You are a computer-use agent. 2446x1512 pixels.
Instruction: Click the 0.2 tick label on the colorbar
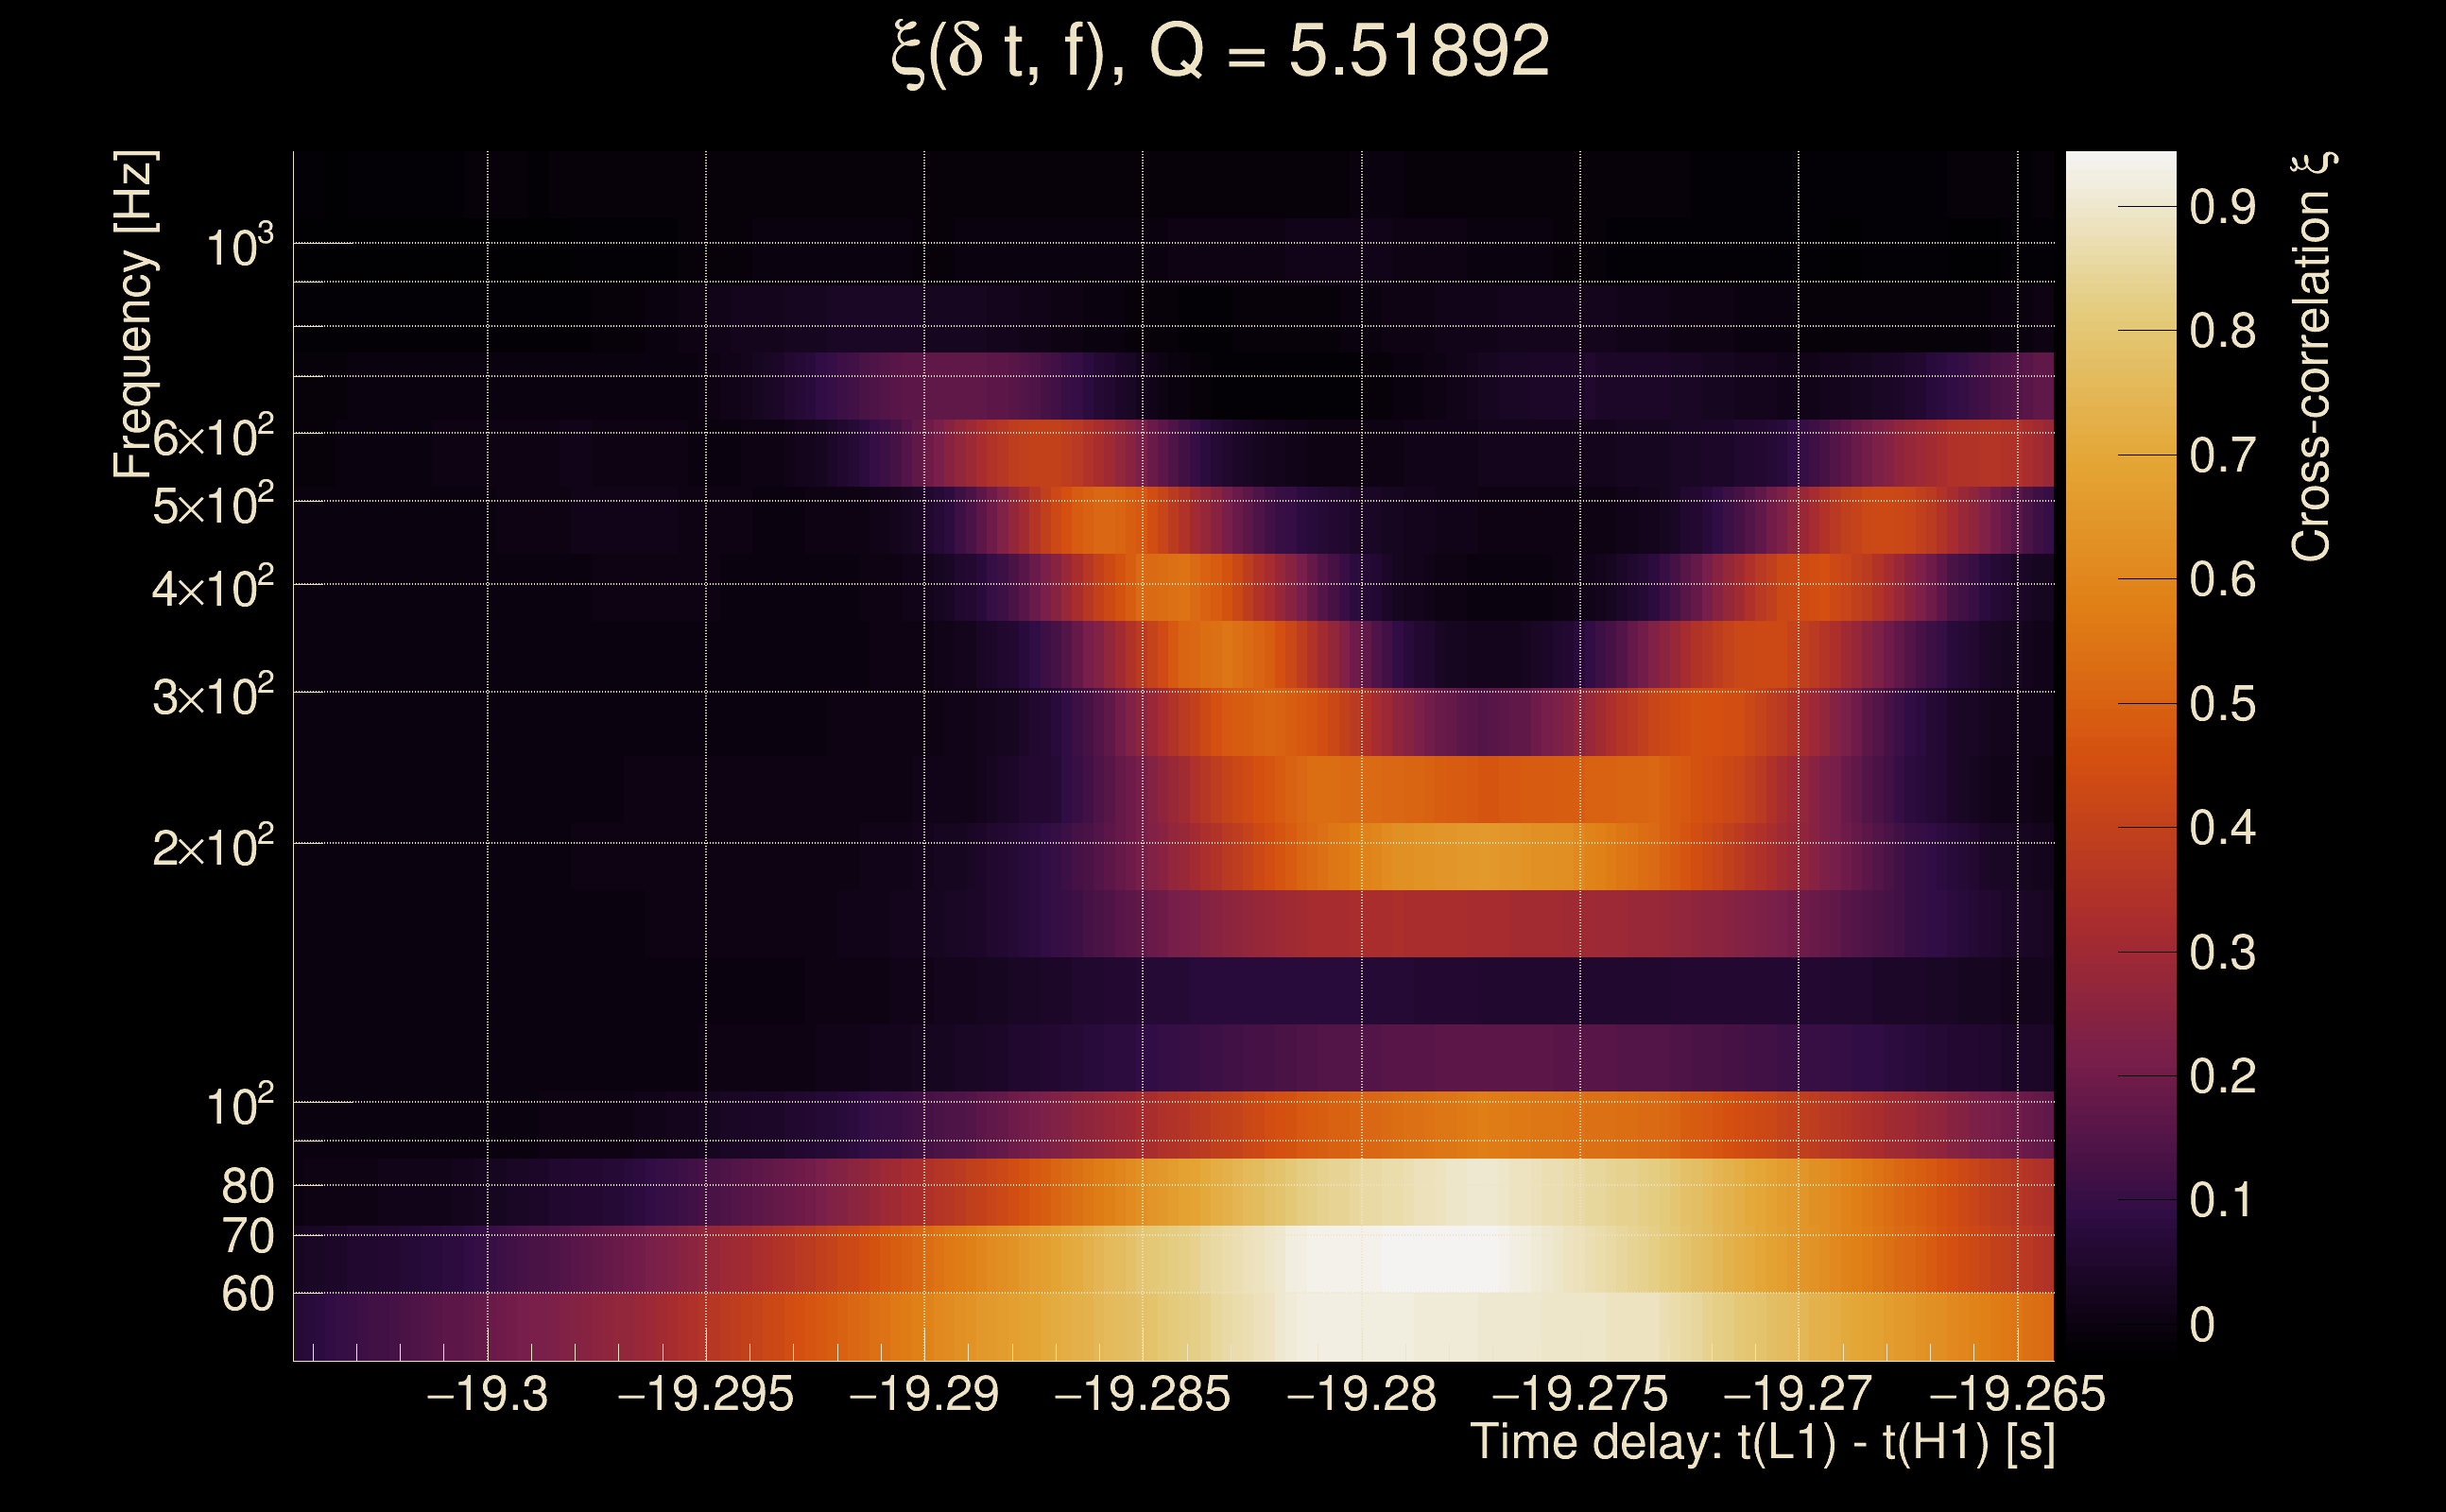[x=2222, y=1077]
